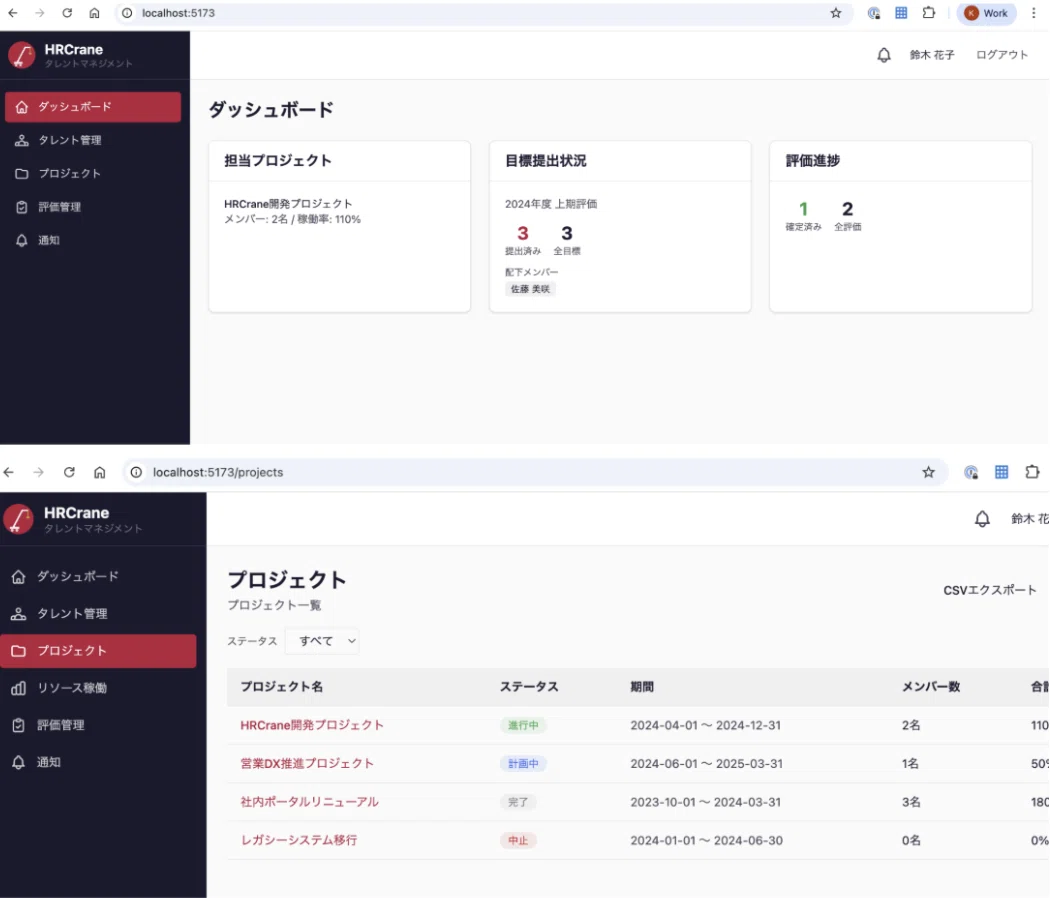This screenshot has width=1050, height=898.
Task: Open 通知 in projects window sidebar
Action: pos(98,762)
